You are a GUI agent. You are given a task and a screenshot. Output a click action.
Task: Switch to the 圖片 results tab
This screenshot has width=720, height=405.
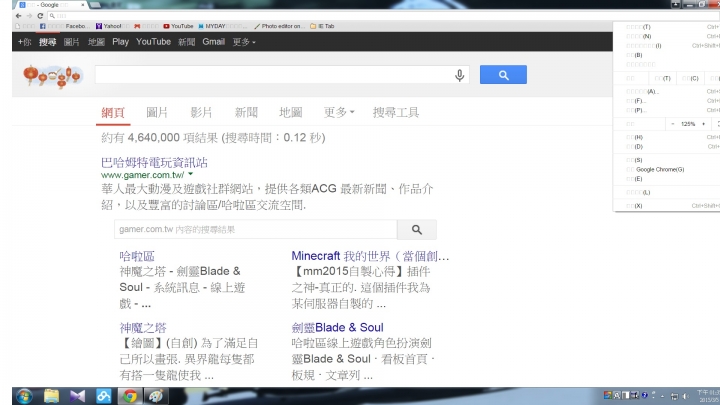click(157, 112)
